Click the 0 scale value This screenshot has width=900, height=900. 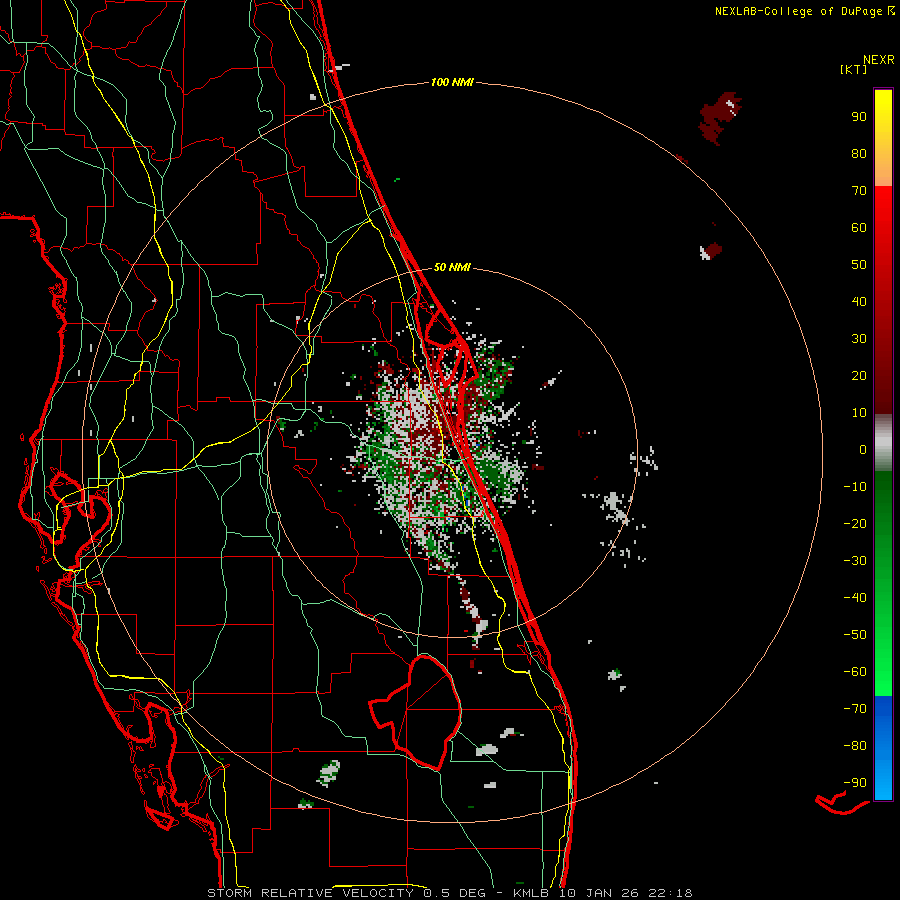coord(863,449)
